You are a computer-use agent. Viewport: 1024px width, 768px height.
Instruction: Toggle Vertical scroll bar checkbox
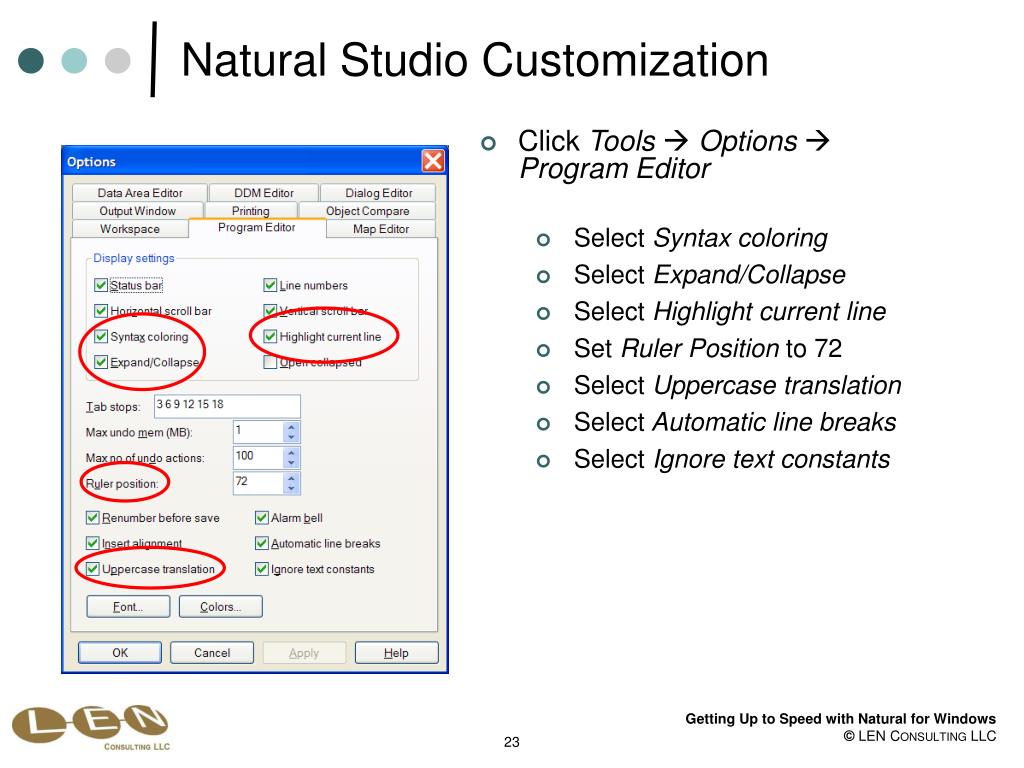(x=270, y=311)
